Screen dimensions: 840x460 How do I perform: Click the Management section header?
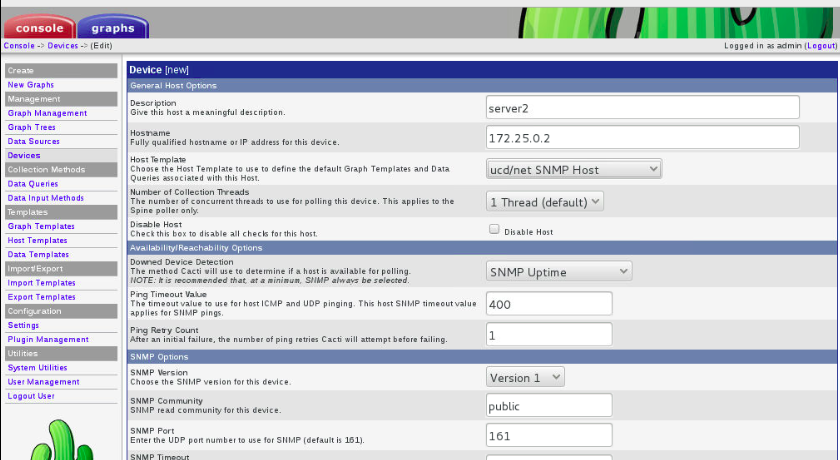[x=61, y=99]
